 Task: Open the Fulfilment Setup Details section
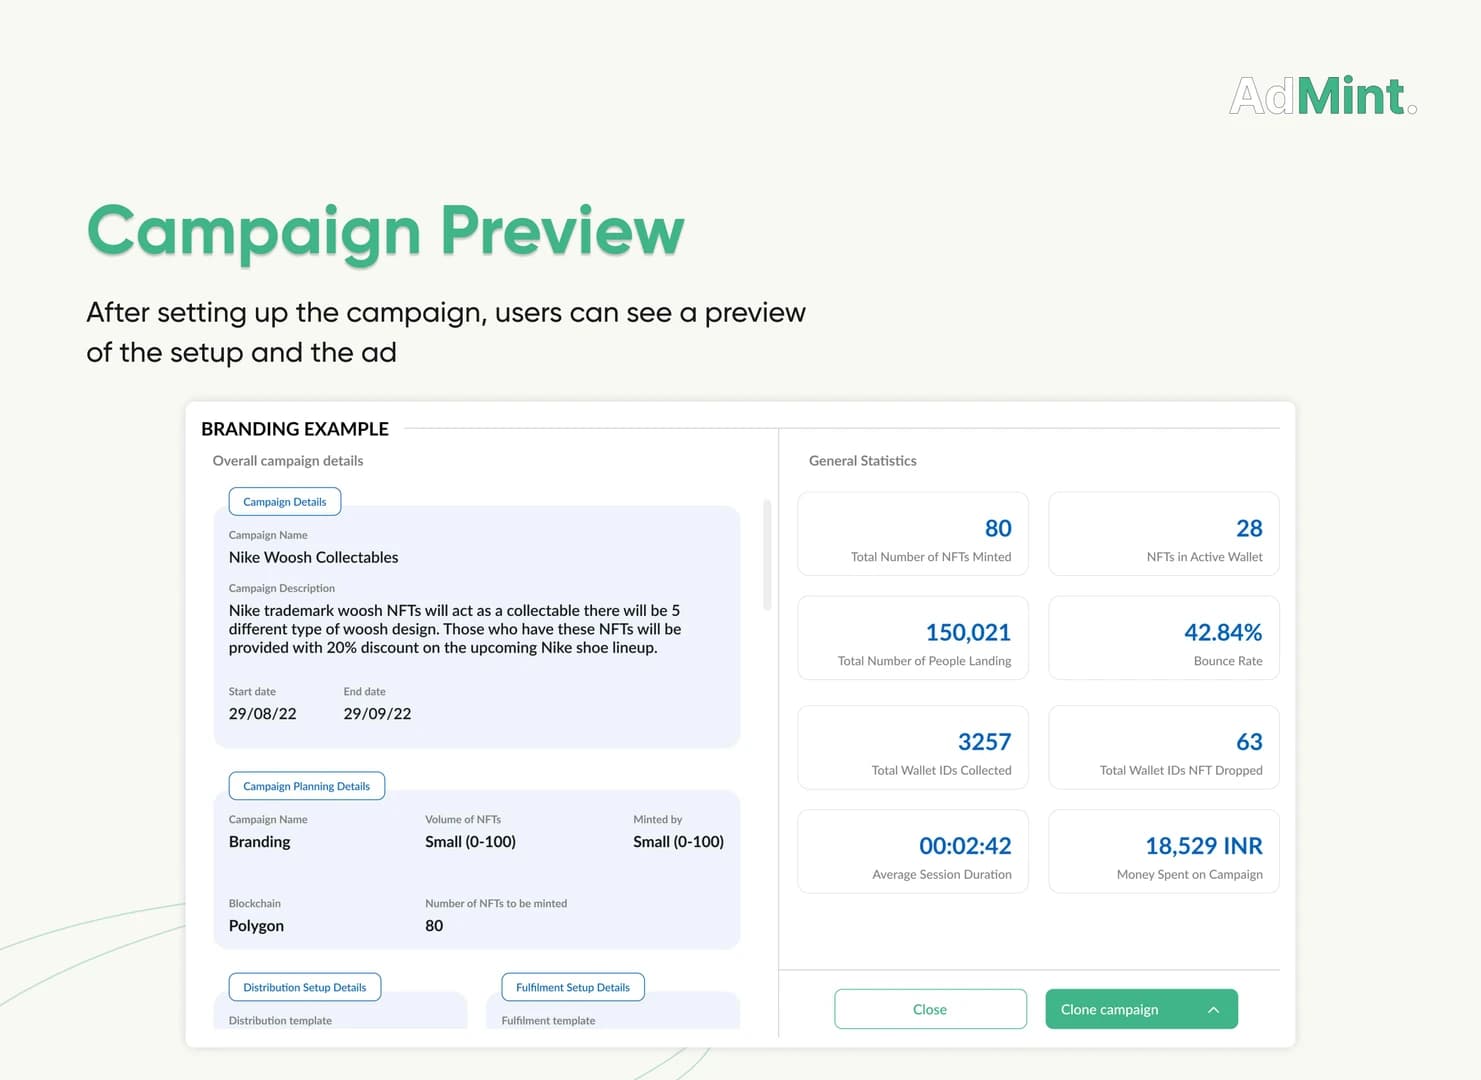click(x=573, y=987)
